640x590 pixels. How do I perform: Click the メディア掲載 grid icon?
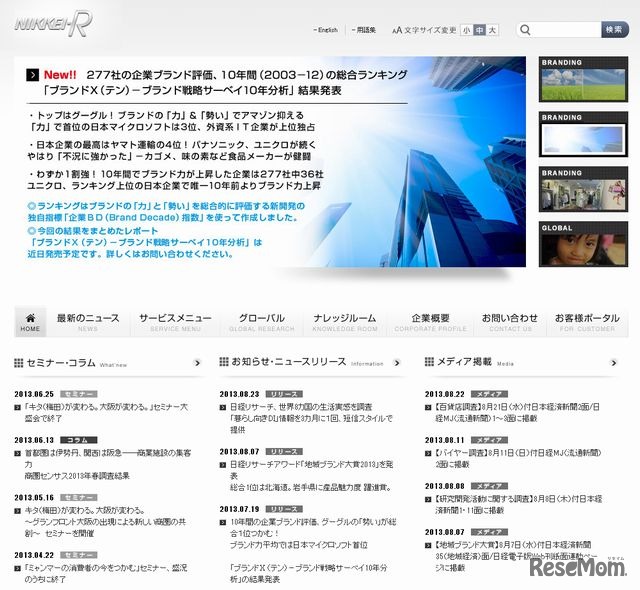click(429, 362)
